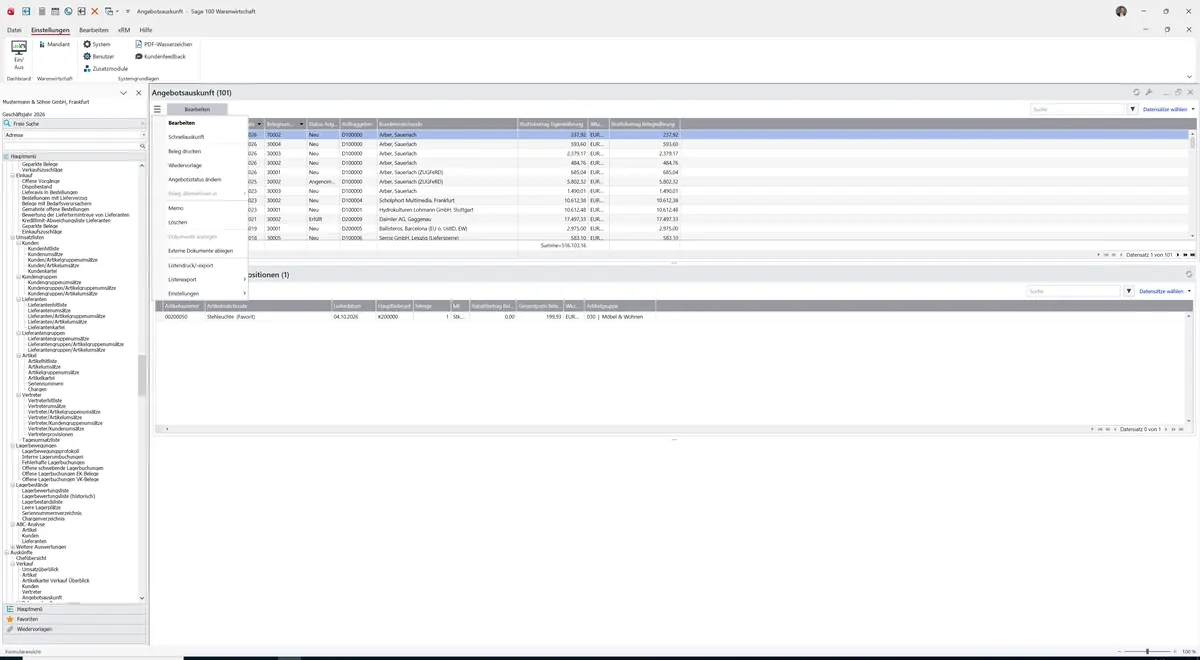Open Favoriten section in navigation pane
This screenshot has height=660, width=1200.
pyautogui.click(x=75, y=619)
